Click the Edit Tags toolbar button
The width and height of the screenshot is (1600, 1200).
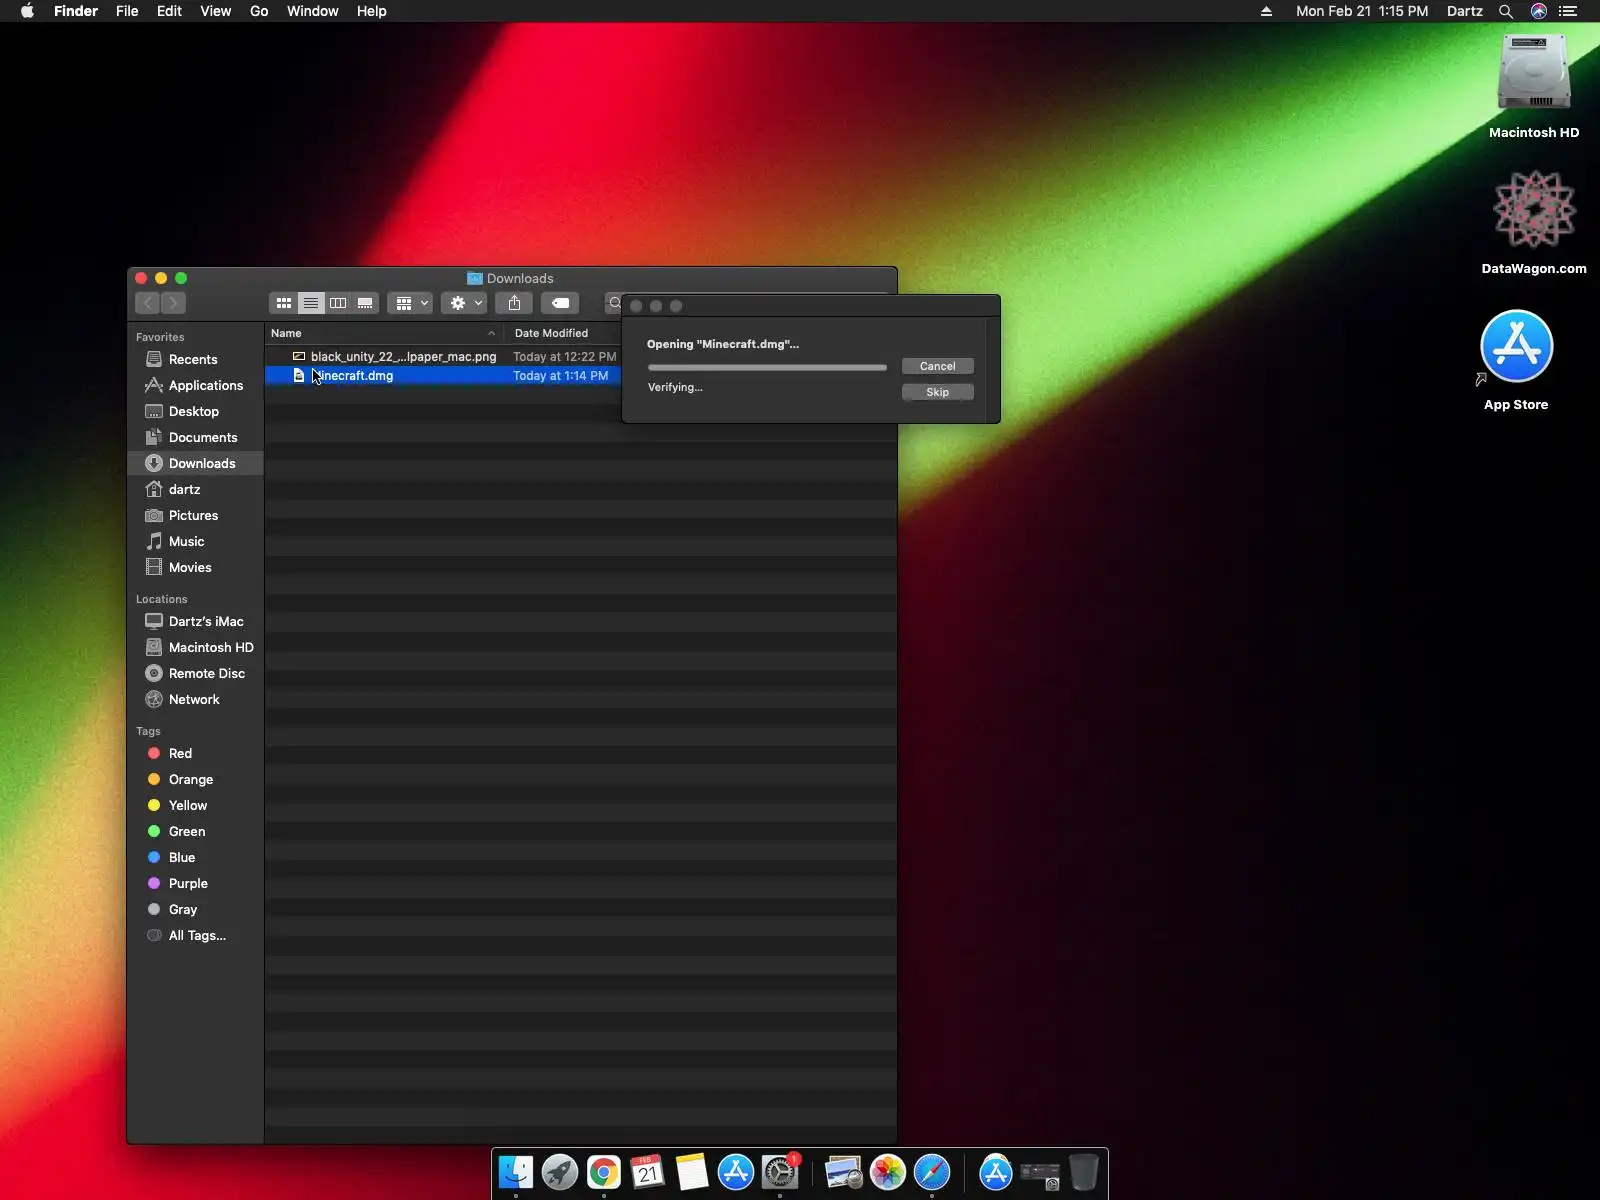pos(561,303)
